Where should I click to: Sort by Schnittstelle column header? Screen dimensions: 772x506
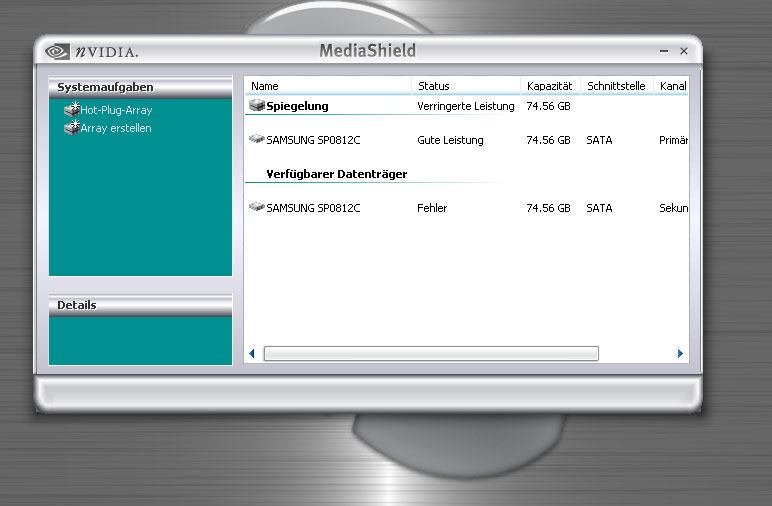coord(617,86)
